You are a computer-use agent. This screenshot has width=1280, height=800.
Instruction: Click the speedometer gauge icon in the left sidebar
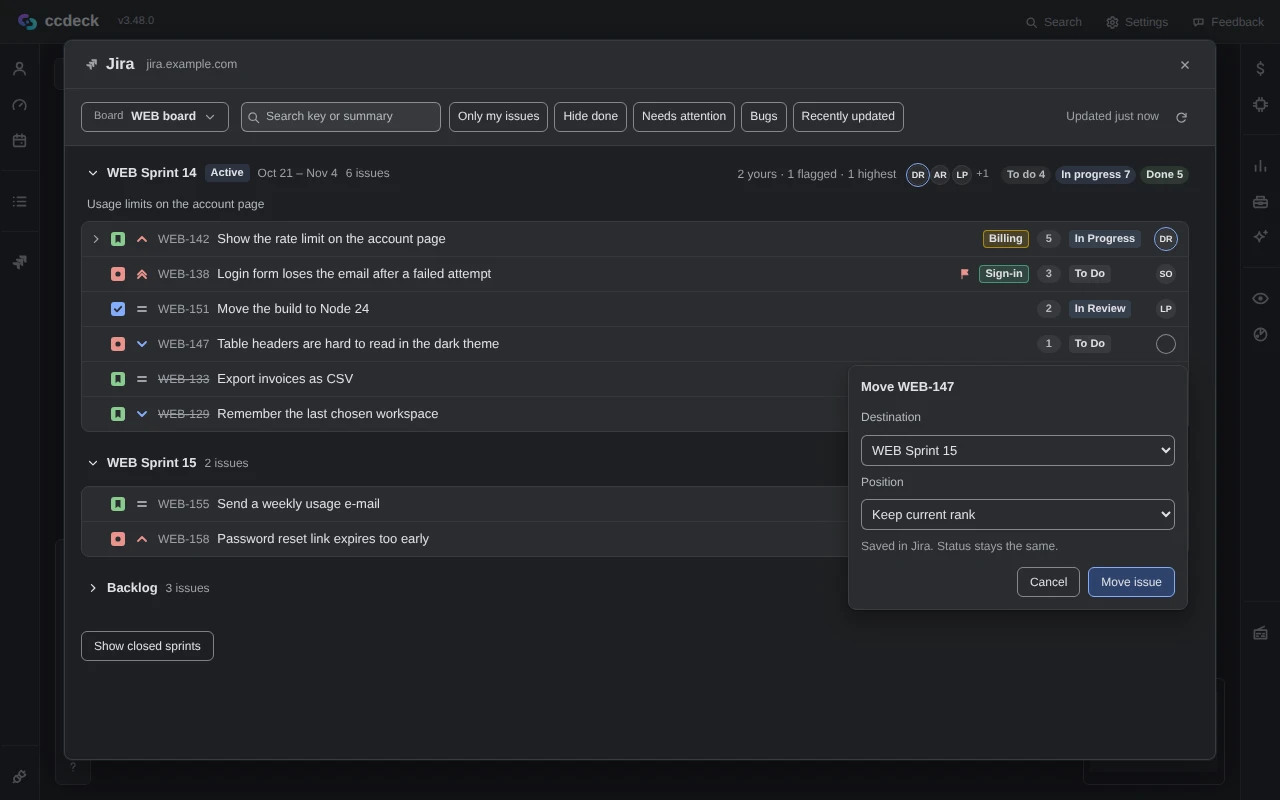(x=19, y=105)
